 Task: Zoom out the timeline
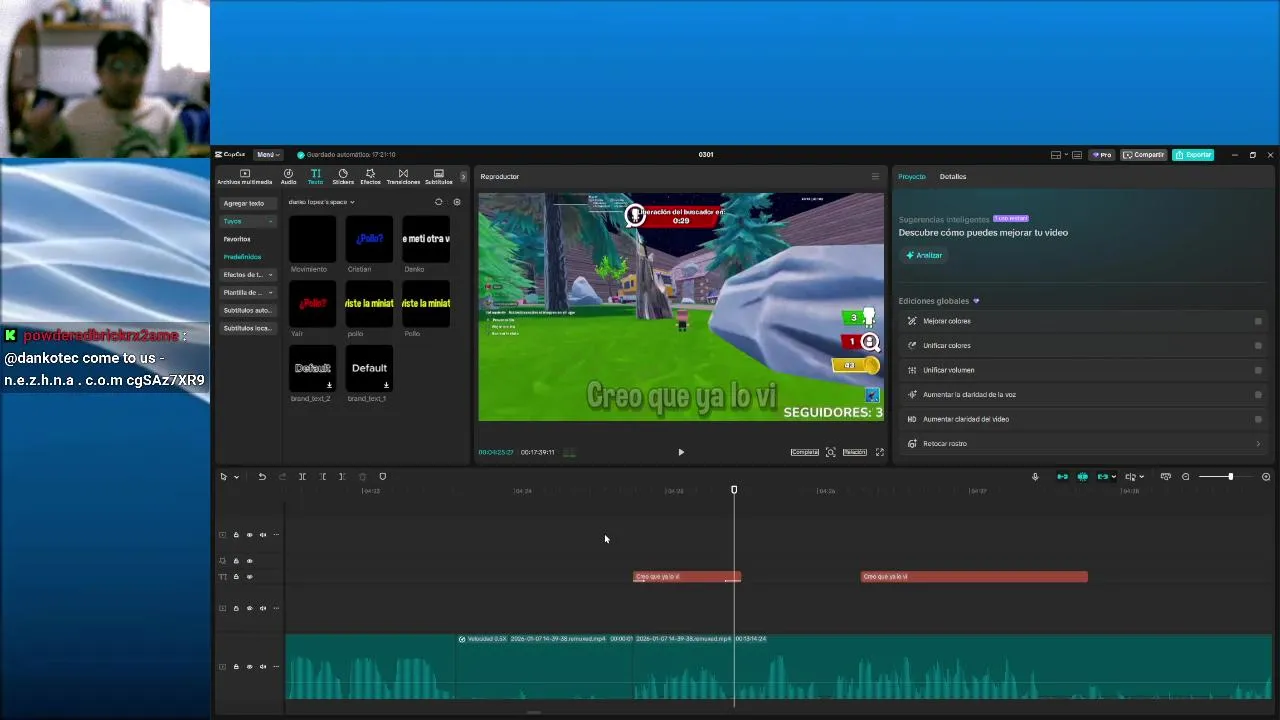click(1186, 477)
